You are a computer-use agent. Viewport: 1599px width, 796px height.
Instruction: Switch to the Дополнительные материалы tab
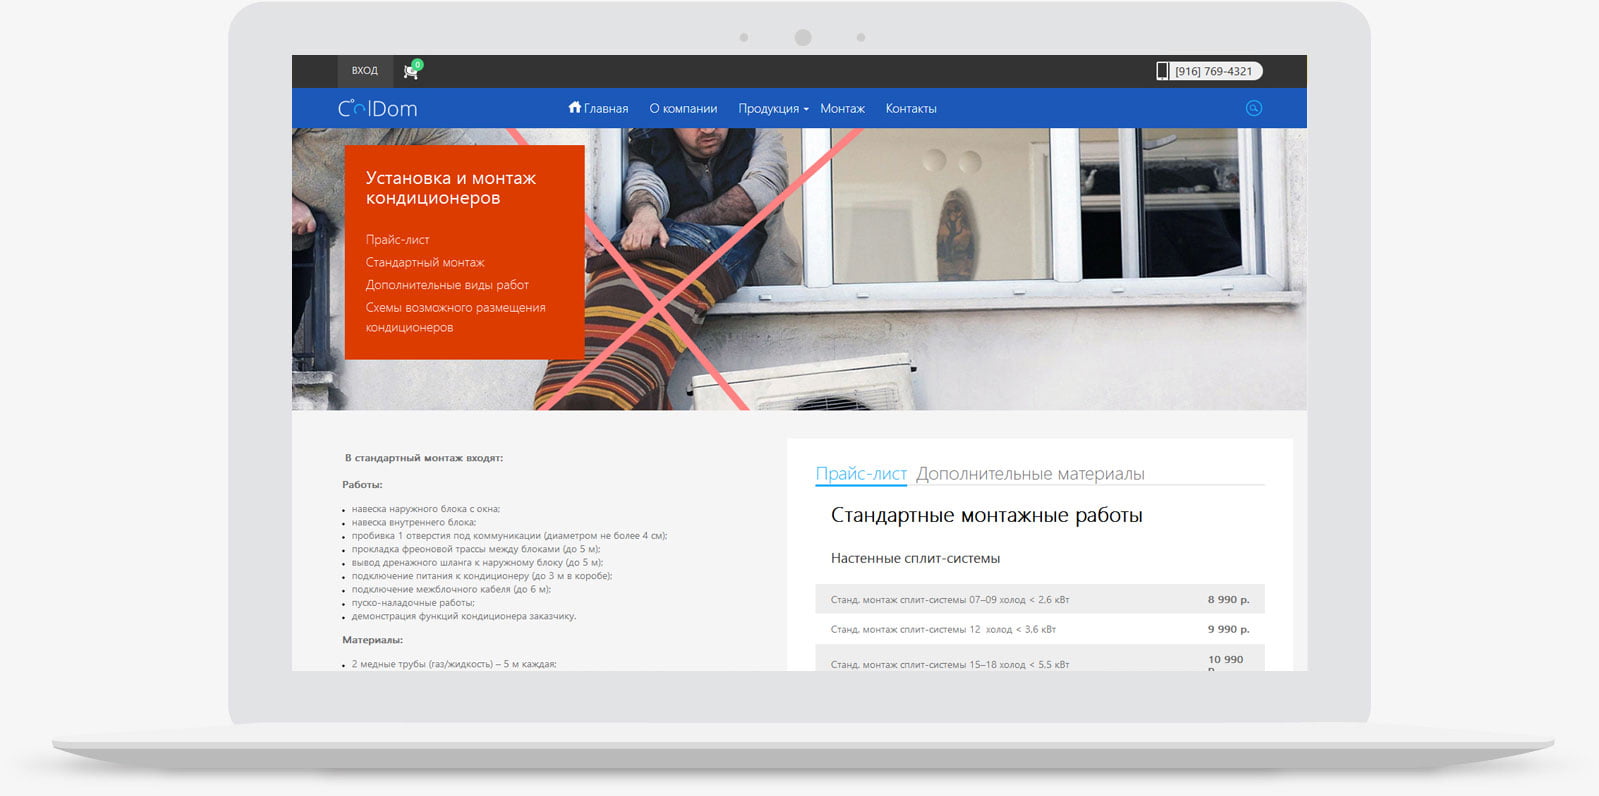click(x=1030, y=474)
